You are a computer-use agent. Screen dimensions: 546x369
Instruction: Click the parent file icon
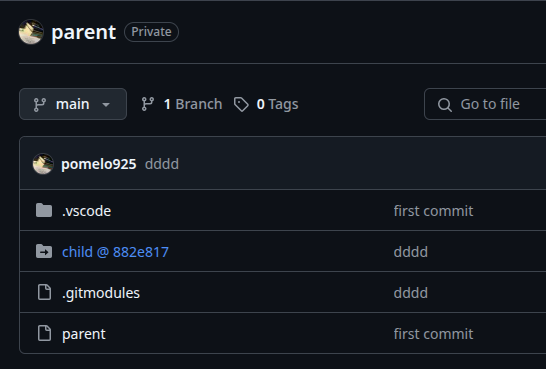(44, 333)
